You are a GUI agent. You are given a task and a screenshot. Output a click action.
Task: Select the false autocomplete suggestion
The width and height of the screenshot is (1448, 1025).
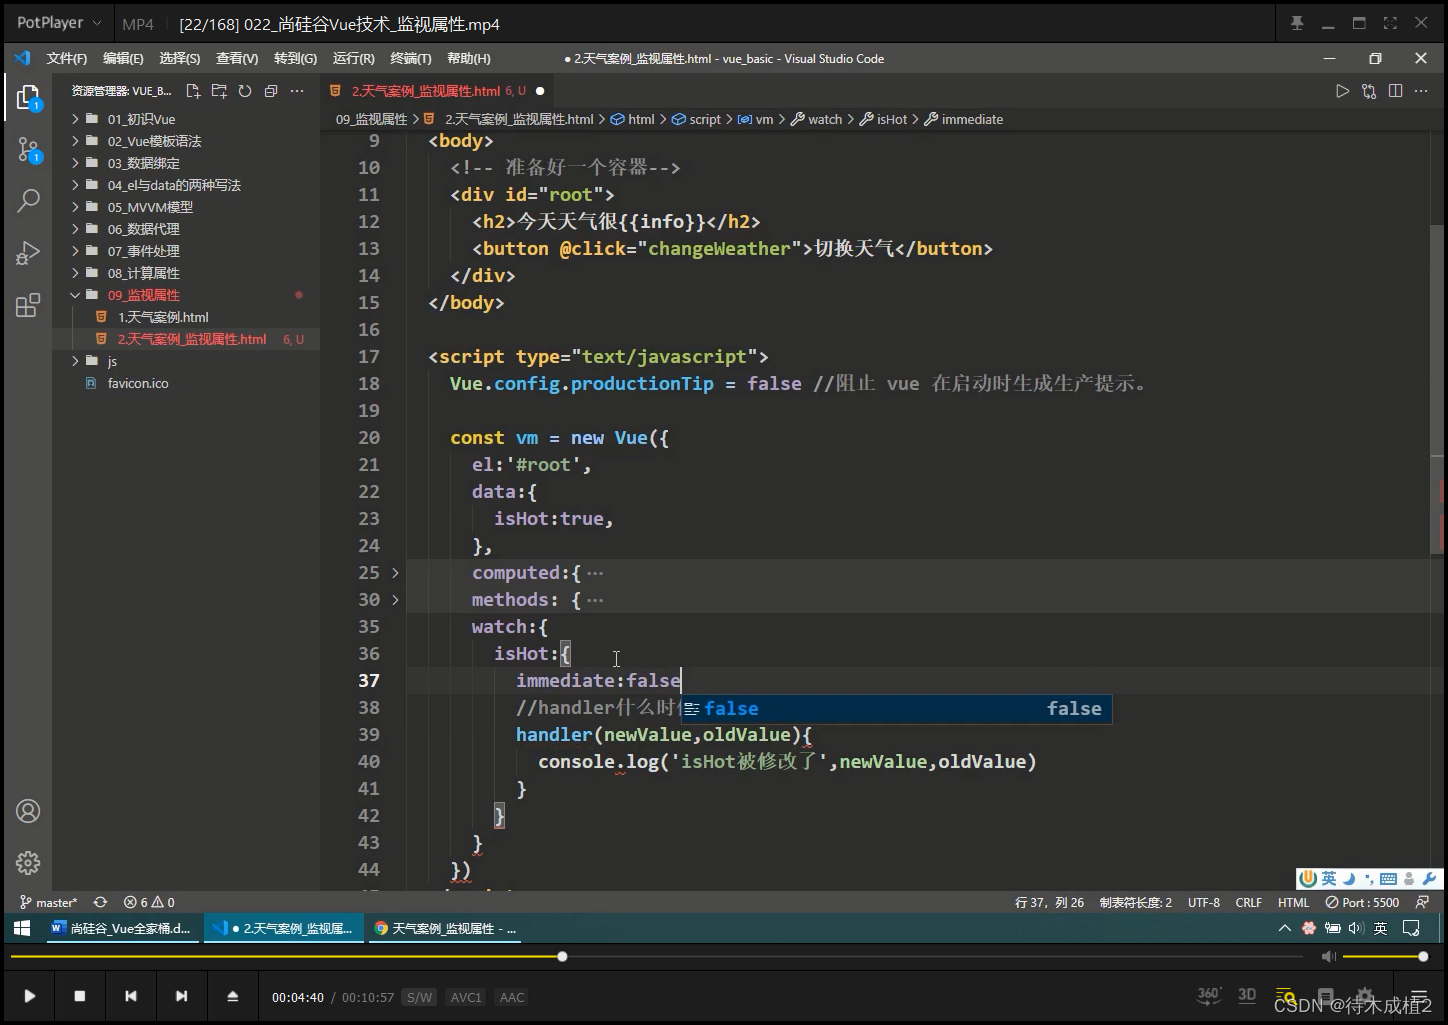896,709
